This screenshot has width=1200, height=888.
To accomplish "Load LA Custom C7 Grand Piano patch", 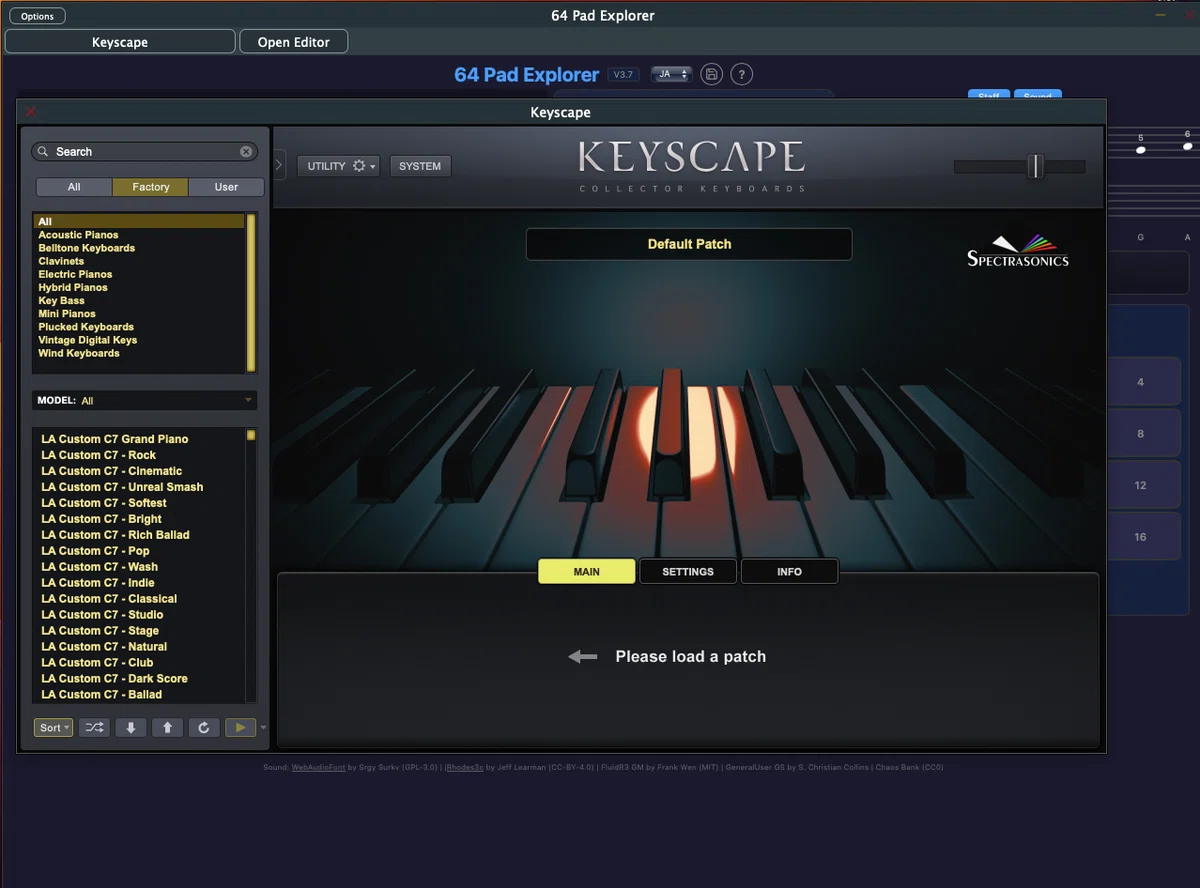I will click(115, 439).
